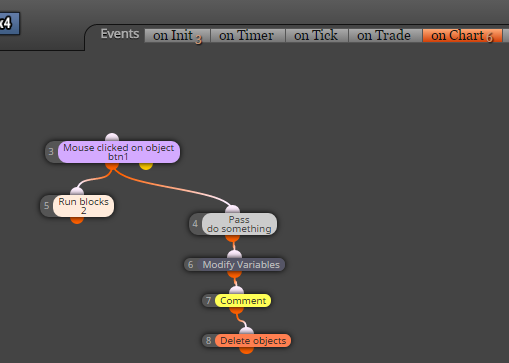Select the Run blocks 2 block
Screen dimensions: 509x363
pyautogui.click(x=83, y=206)
